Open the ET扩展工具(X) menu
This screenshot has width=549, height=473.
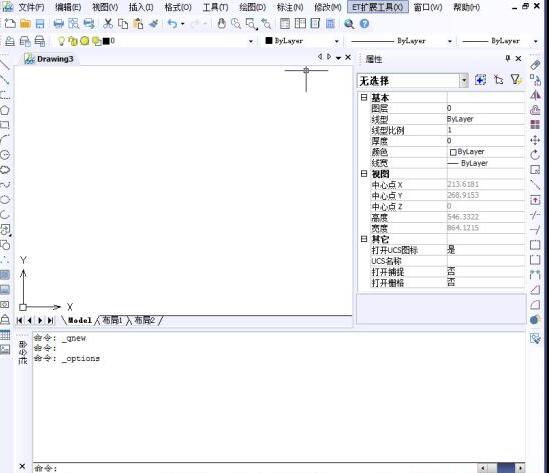pos(377,7)
